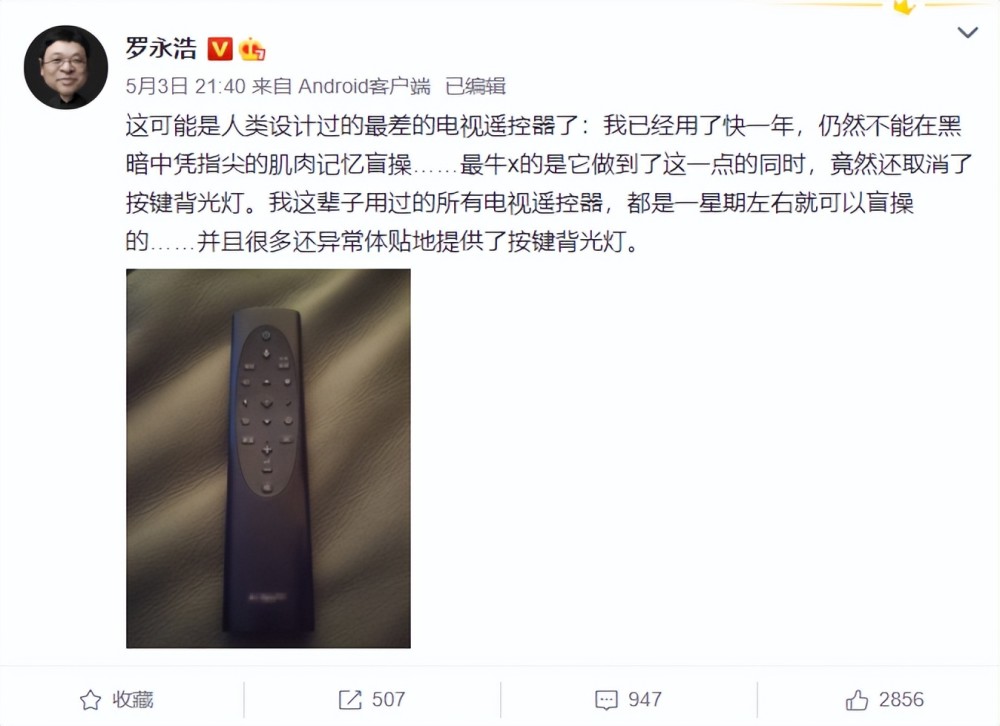The image size is (1000, 726).
Task: Click the post text line starting 按键背光灯
Action: point(520,203)
